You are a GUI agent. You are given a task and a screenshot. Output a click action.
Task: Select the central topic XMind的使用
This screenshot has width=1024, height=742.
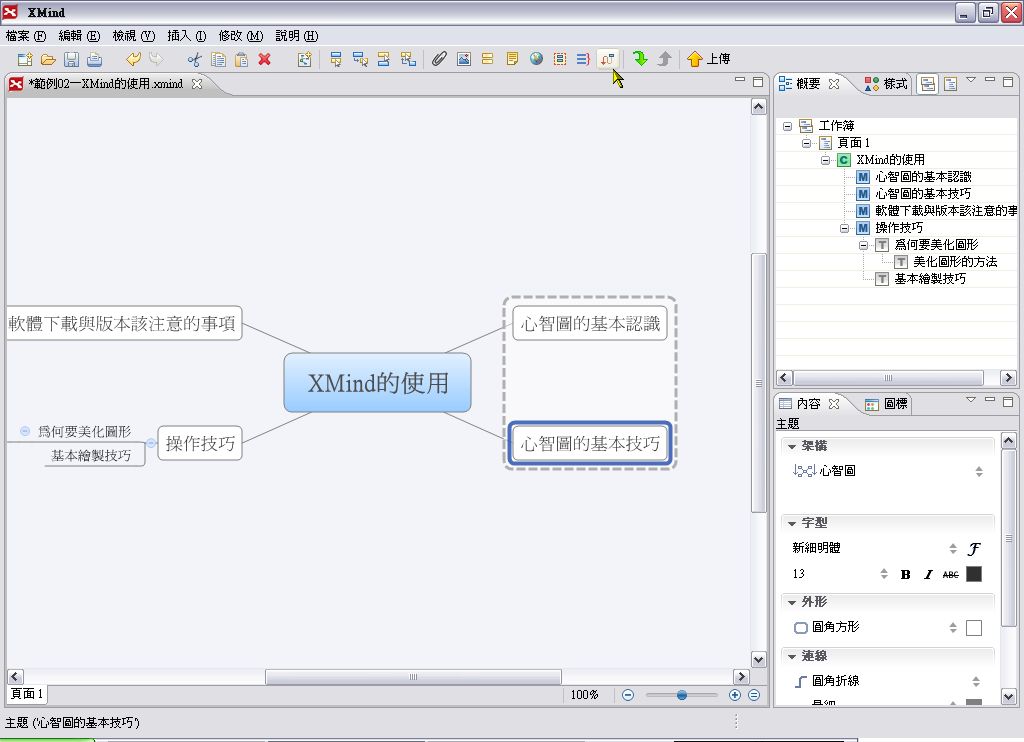(x=377, y=383)
